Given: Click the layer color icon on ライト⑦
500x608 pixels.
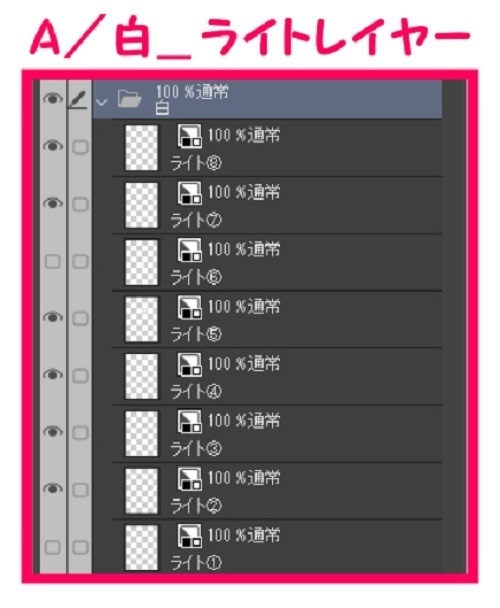Looking at the screenshot, I should [x=189, y=193].
